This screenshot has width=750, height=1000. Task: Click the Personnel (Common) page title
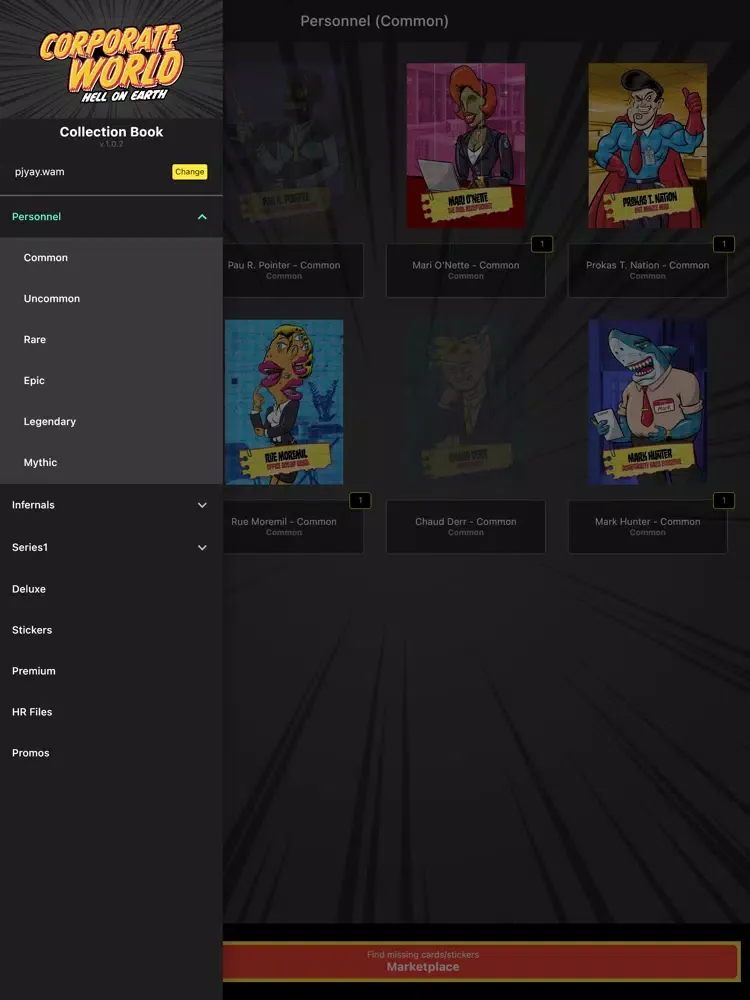(x=374, y=21)
